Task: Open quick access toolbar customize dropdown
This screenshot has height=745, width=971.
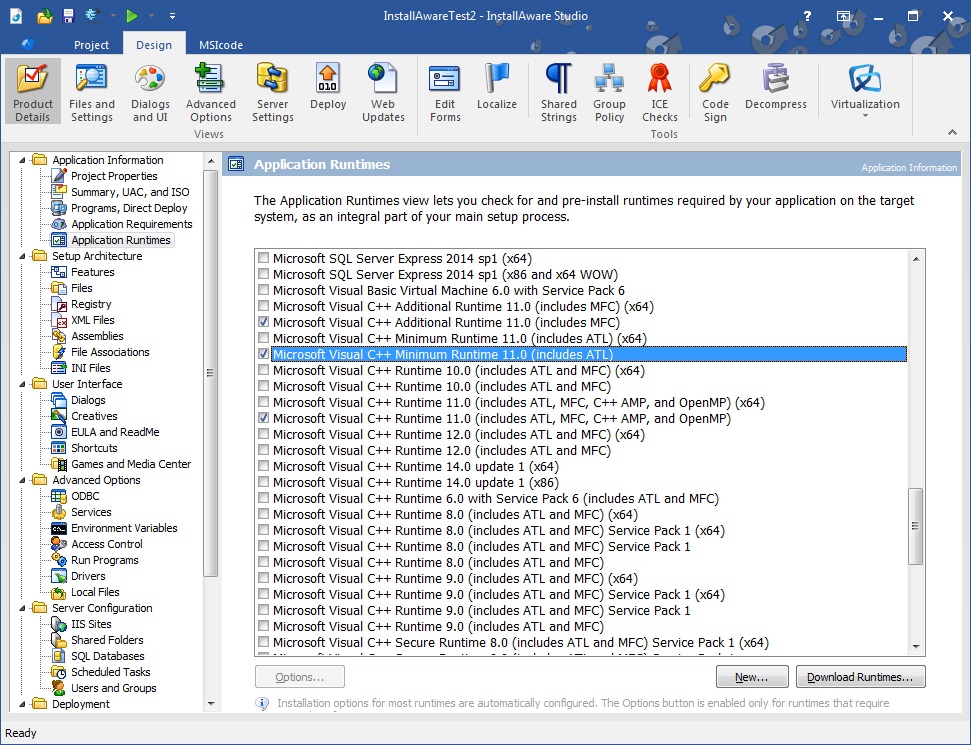Action: [x=172, y=15]
